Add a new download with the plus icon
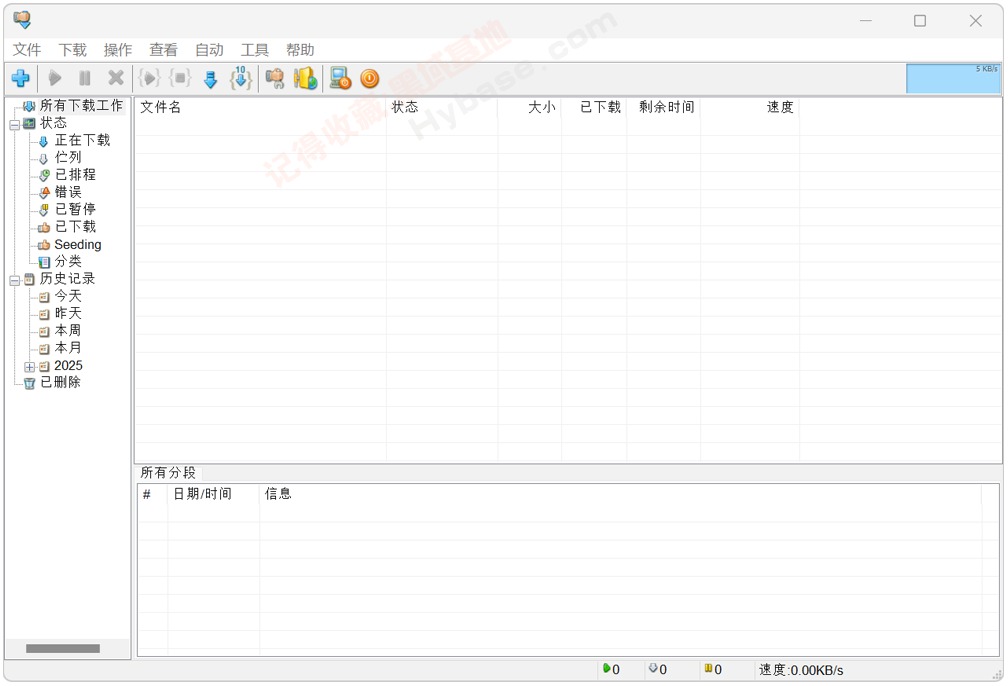 coord(19,78)
